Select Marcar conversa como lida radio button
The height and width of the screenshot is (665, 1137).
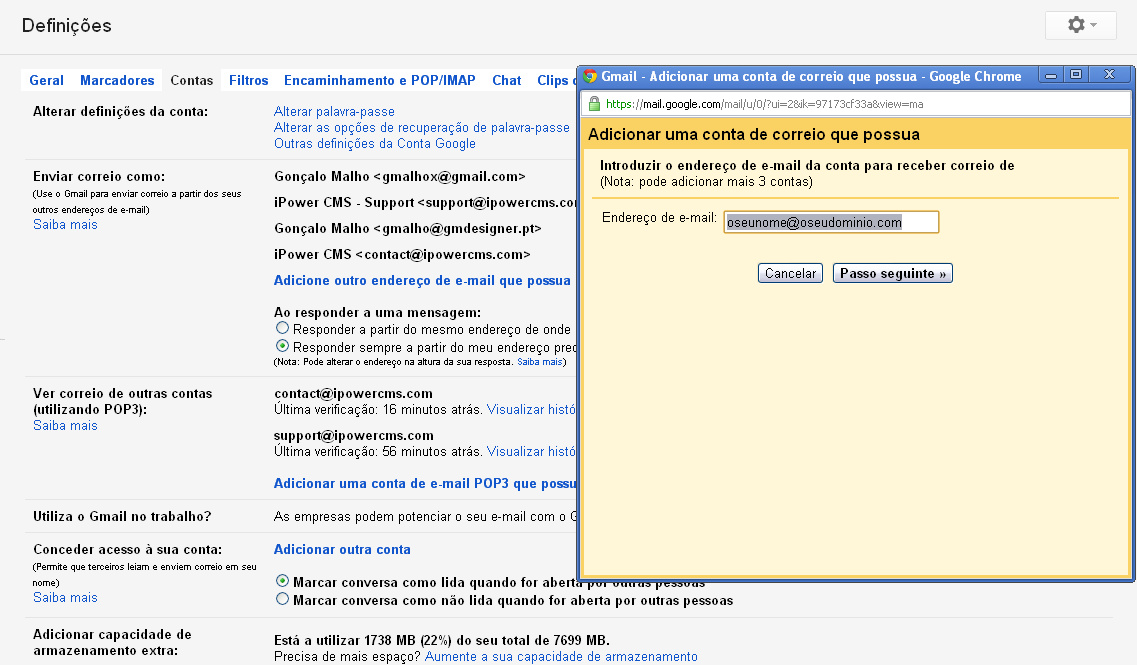click(282, 581)
